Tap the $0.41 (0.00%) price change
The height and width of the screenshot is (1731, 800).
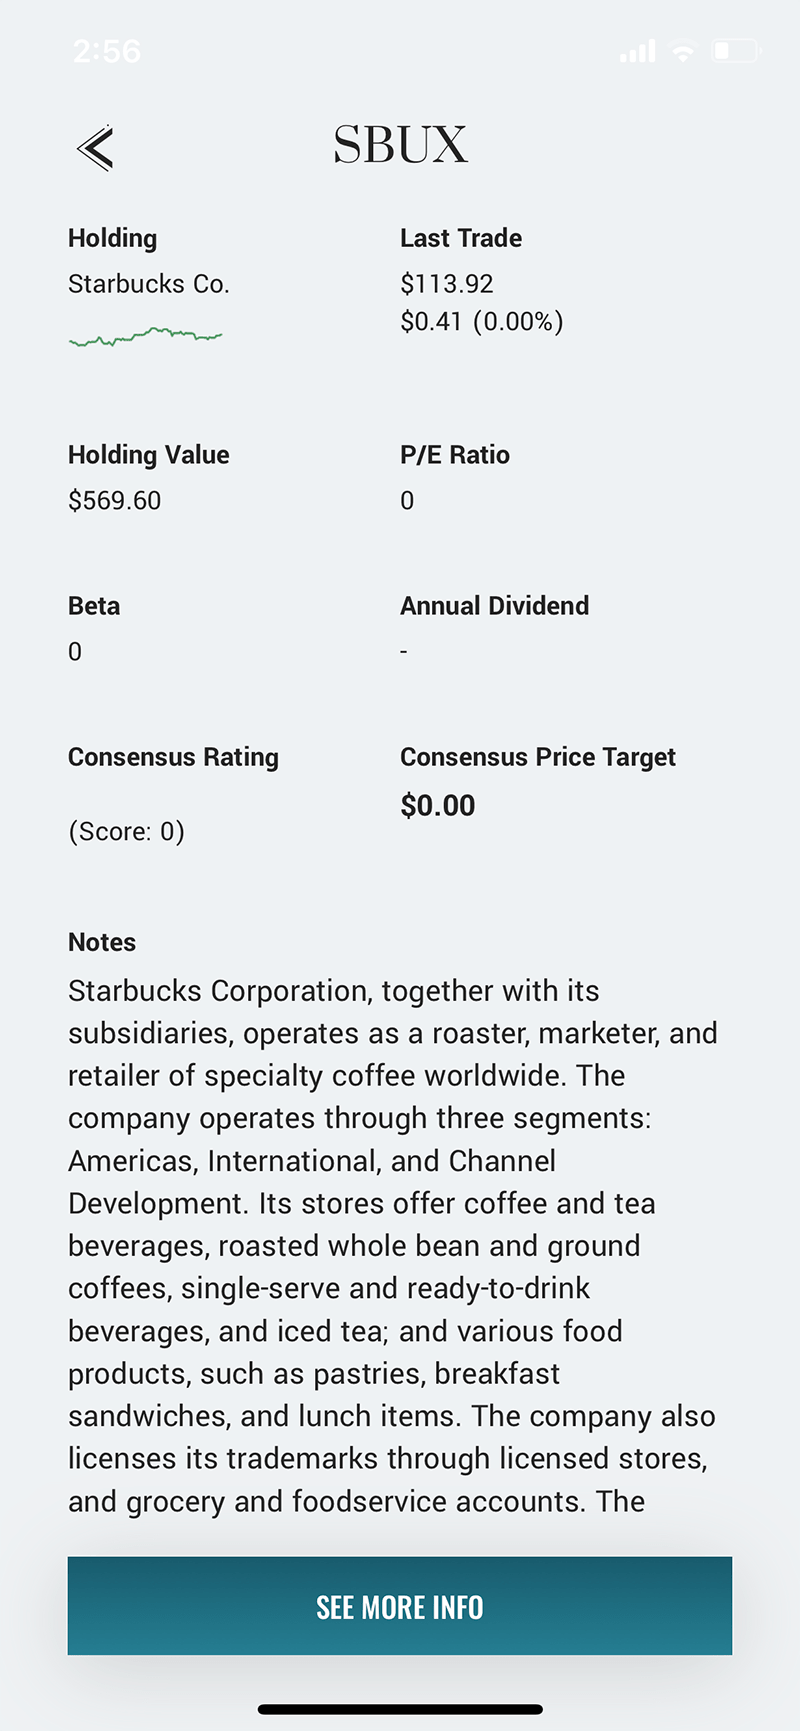tap(481, 321)
